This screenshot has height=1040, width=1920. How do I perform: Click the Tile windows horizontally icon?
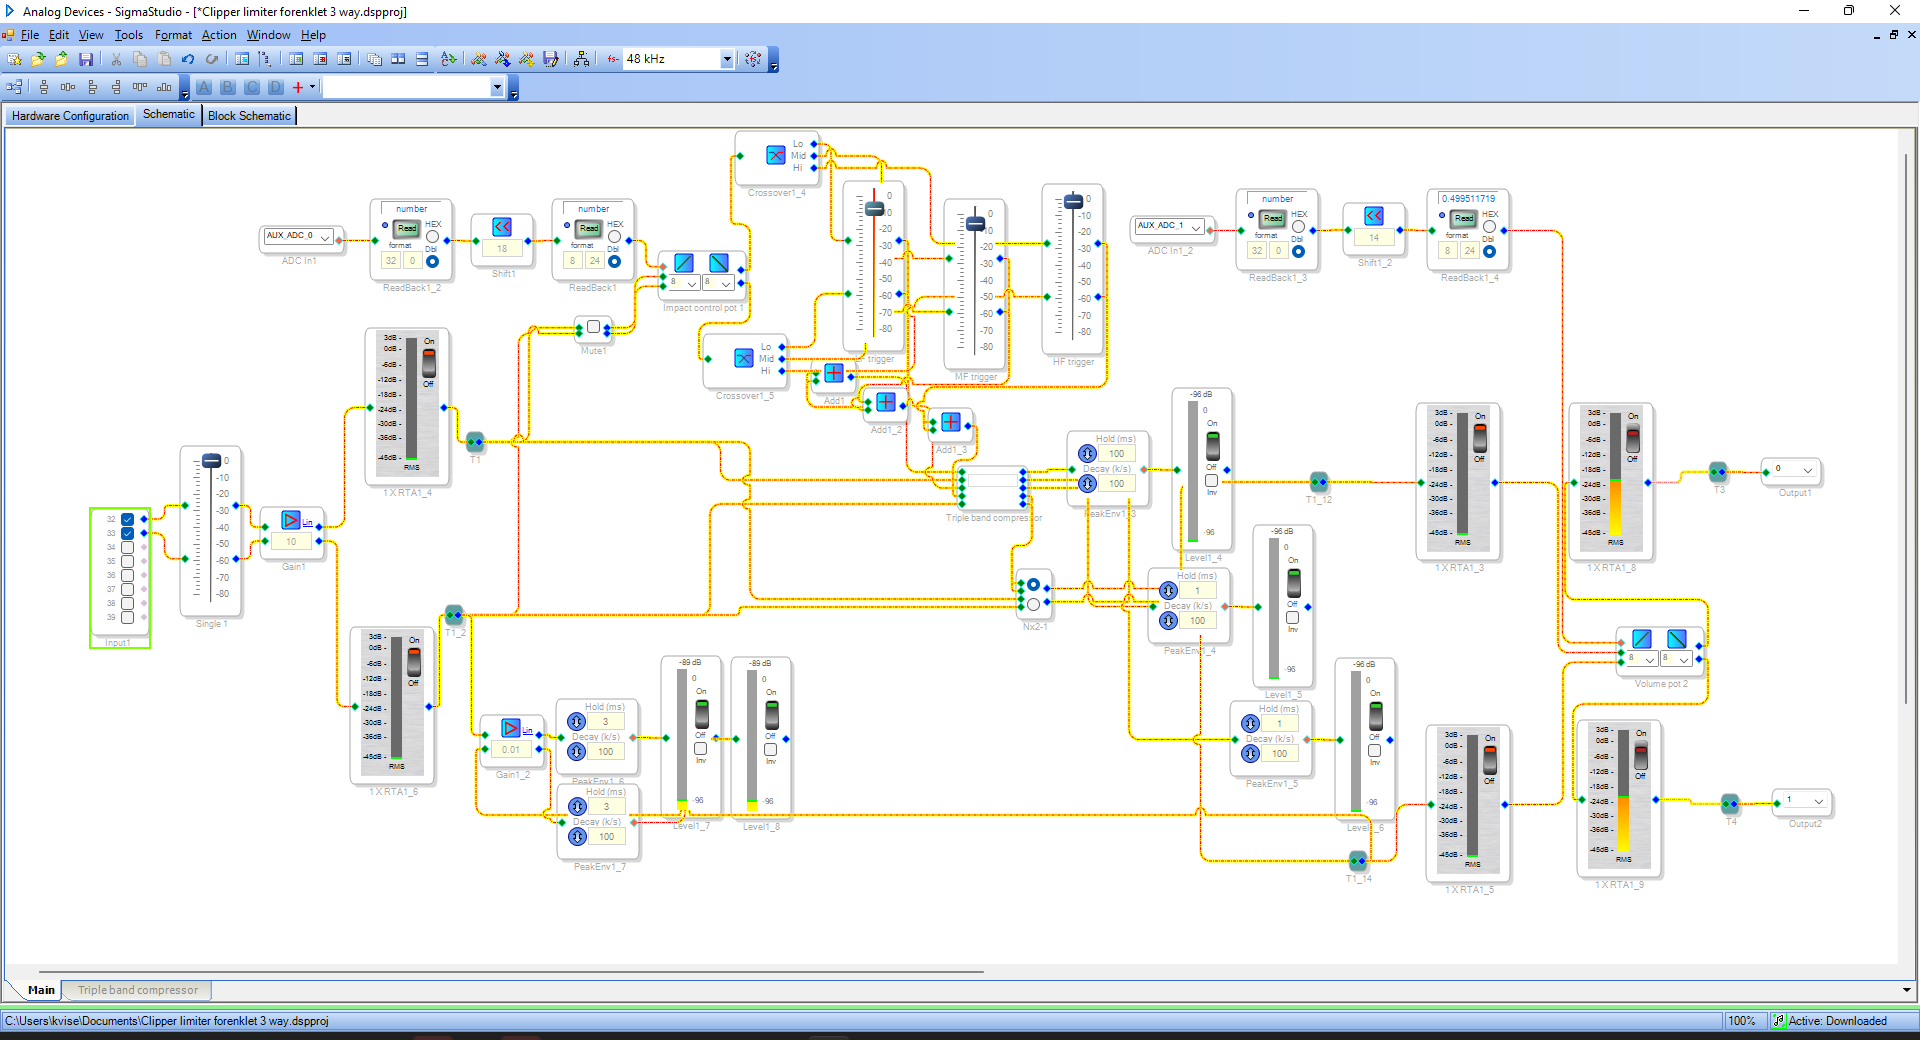click(x=398, y=59)
